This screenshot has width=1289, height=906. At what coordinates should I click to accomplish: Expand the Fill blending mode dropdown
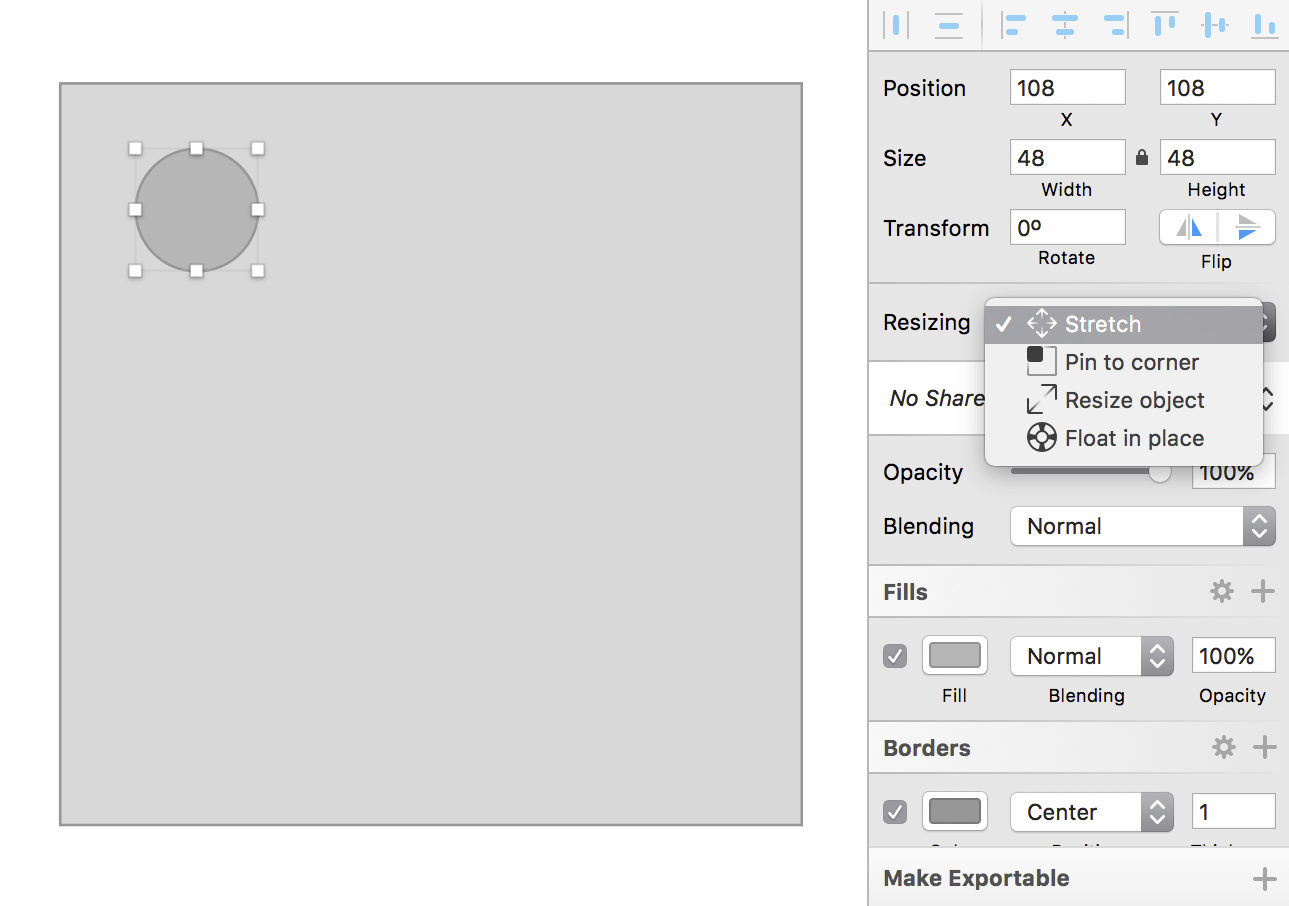click(x=1091, y=656)
